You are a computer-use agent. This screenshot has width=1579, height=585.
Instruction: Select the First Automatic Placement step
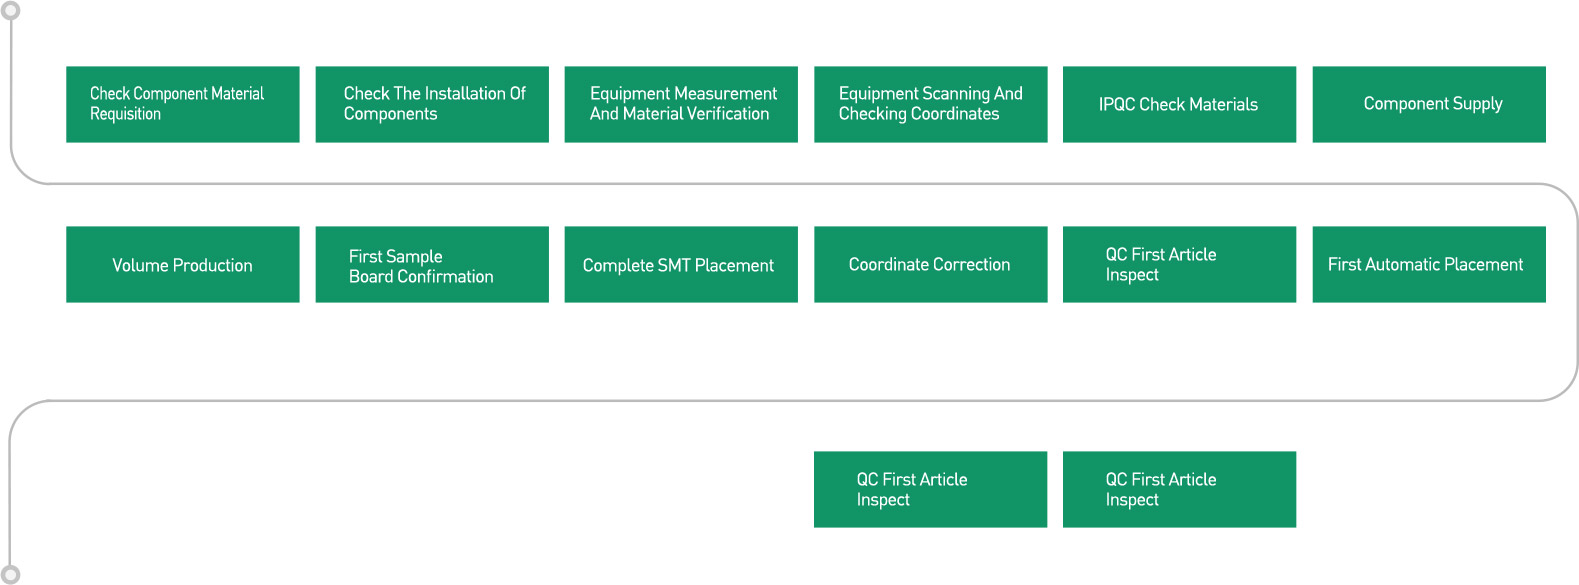(x=1429, y=264)
